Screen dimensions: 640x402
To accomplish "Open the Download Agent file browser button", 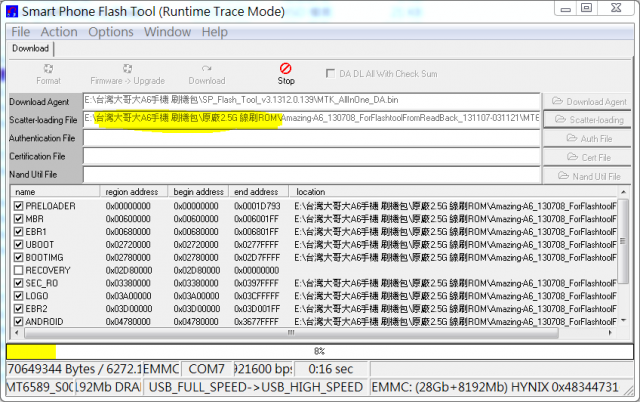I will click(588, 101).
